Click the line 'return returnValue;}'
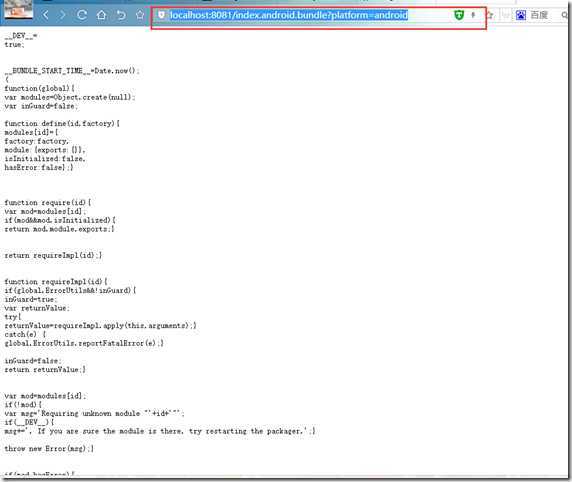Screen dimensions: 572x482 point(45,370)
